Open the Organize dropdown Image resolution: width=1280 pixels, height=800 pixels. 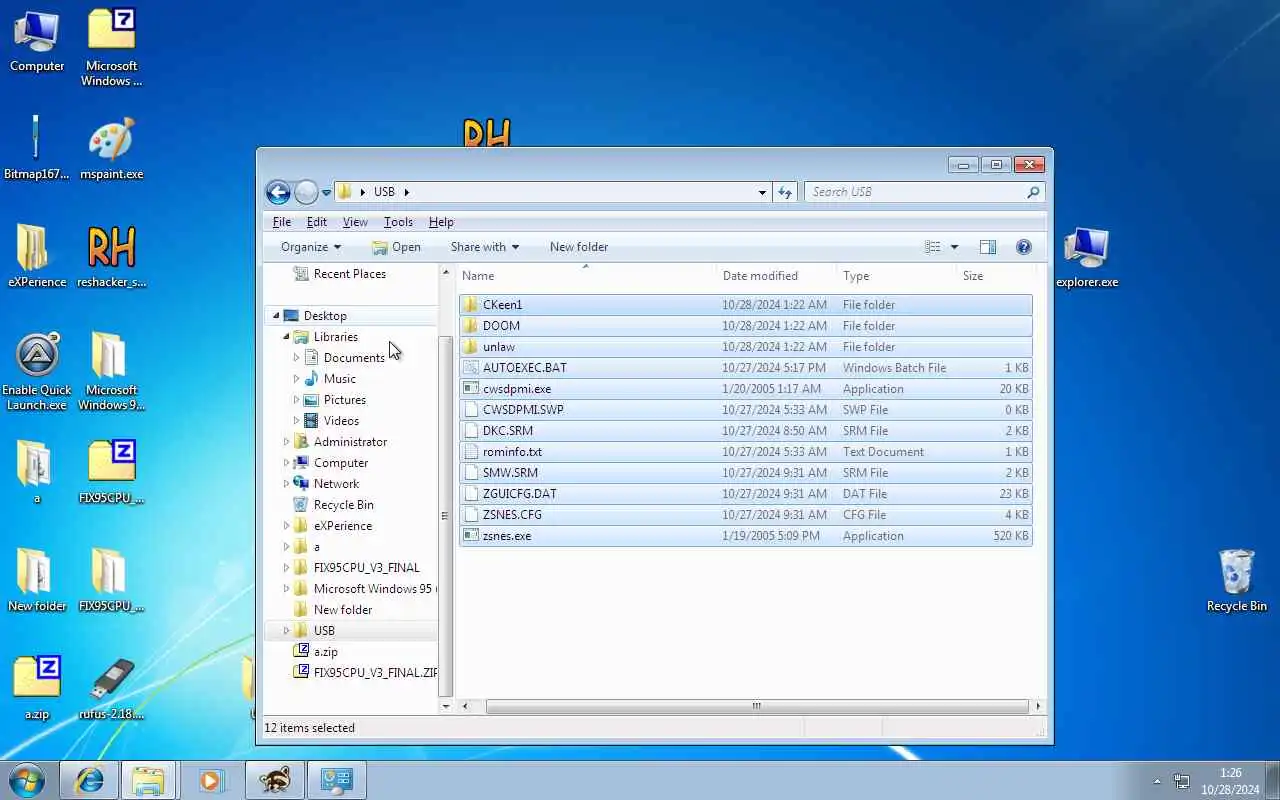(x=311, y=247)
